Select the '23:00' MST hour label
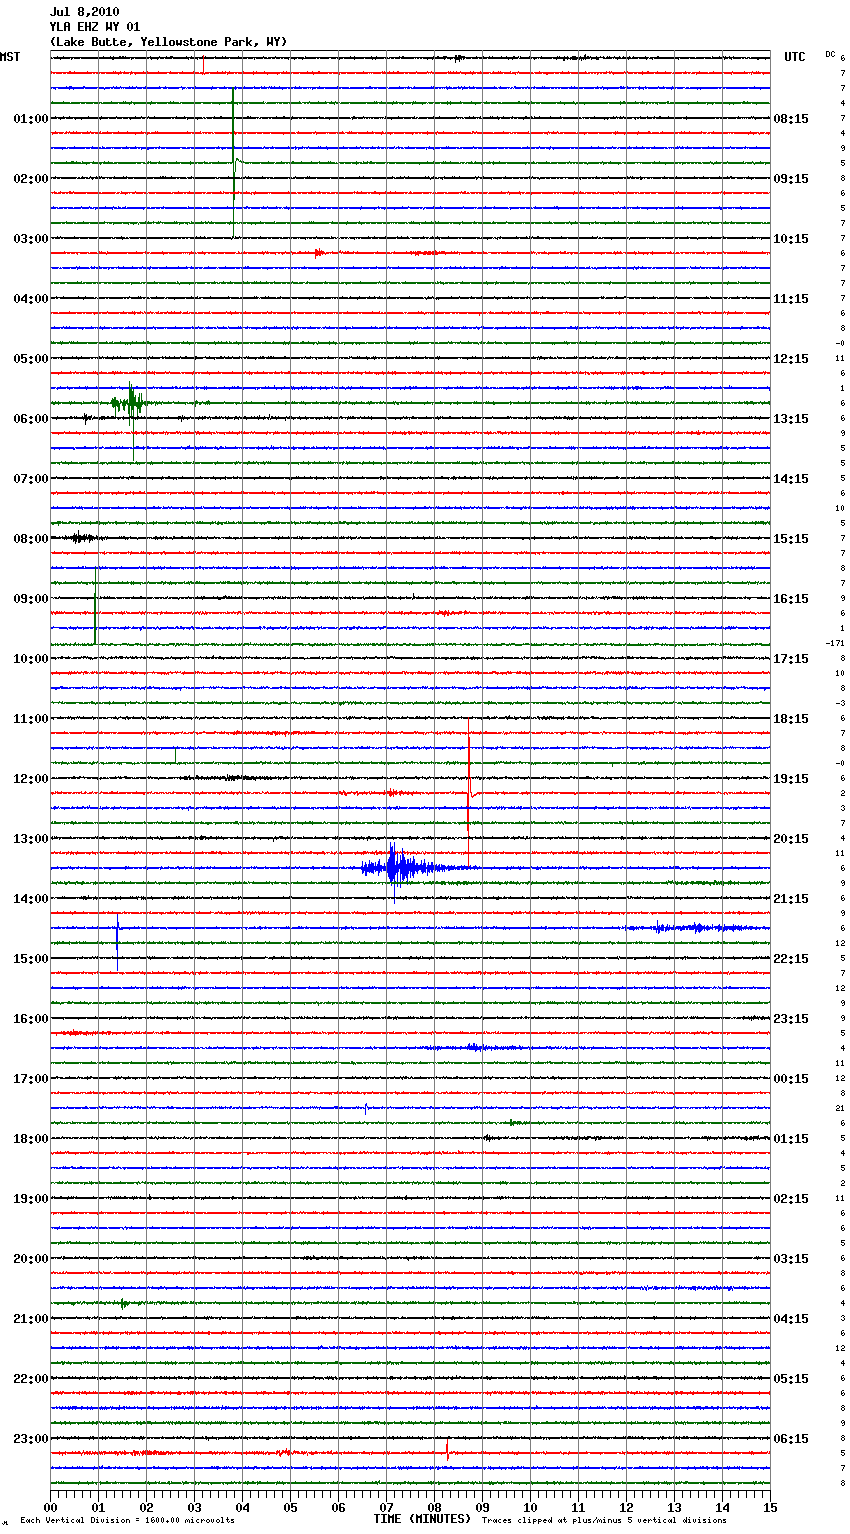This screenshot has width=850, height=1534. pos(30,1439)
